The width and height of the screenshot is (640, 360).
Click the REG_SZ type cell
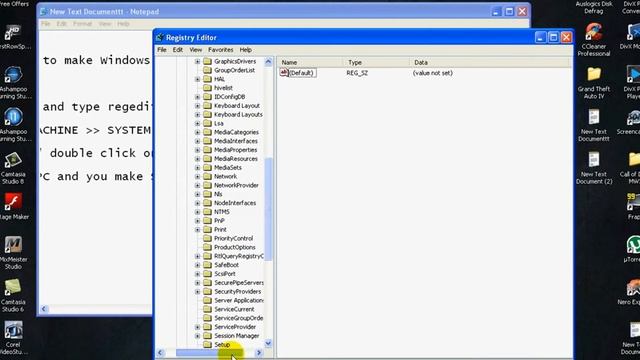tap(357, 73)
